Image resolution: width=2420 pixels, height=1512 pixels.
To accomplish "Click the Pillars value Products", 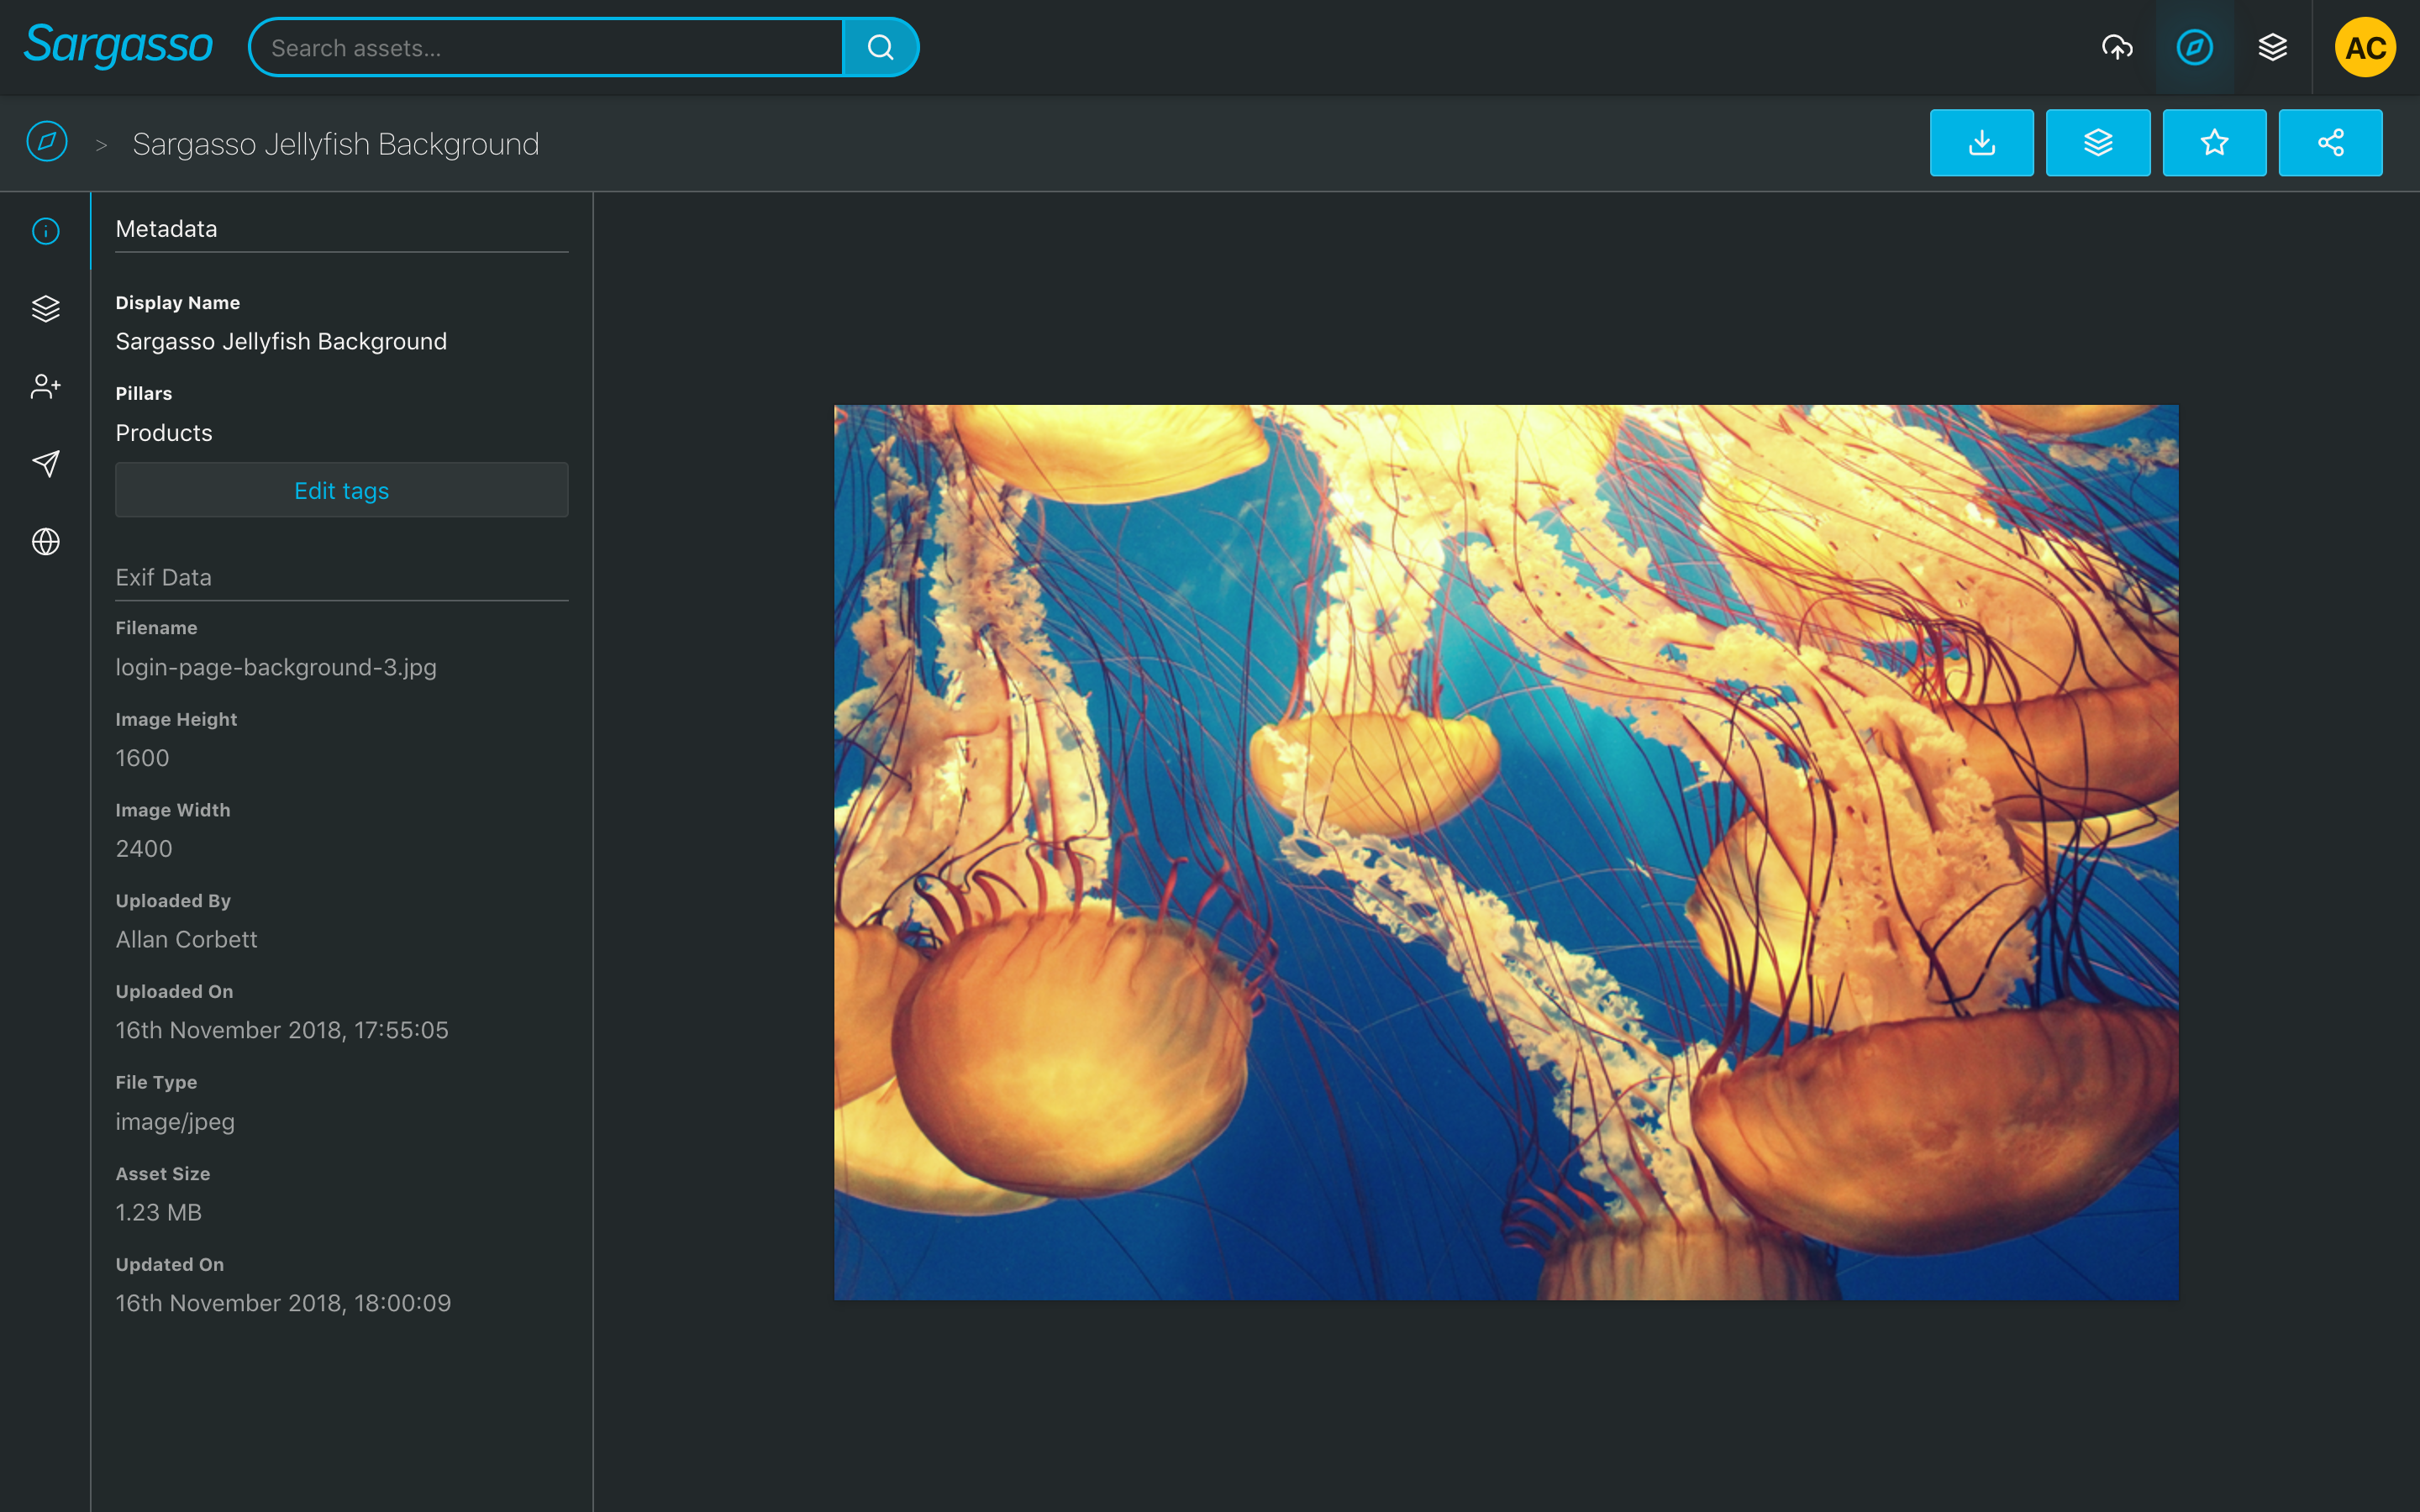I will click(164, 433).
